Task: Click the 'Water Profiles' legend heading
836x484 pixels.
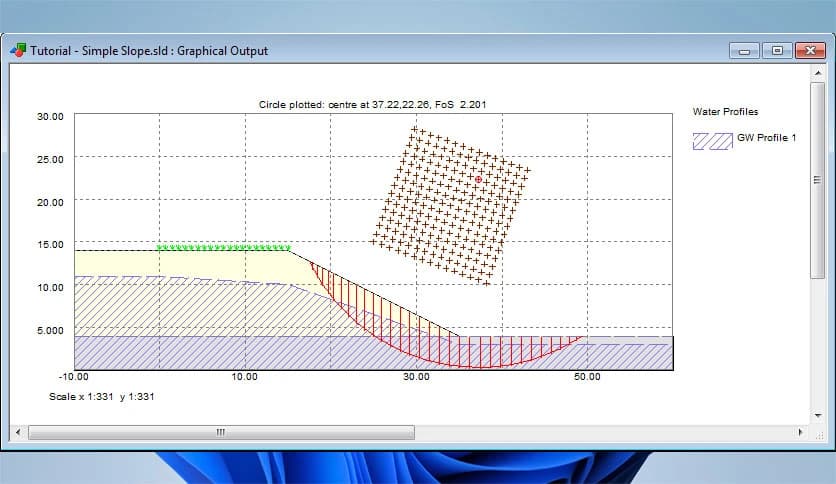Action: tap(726, 112)
